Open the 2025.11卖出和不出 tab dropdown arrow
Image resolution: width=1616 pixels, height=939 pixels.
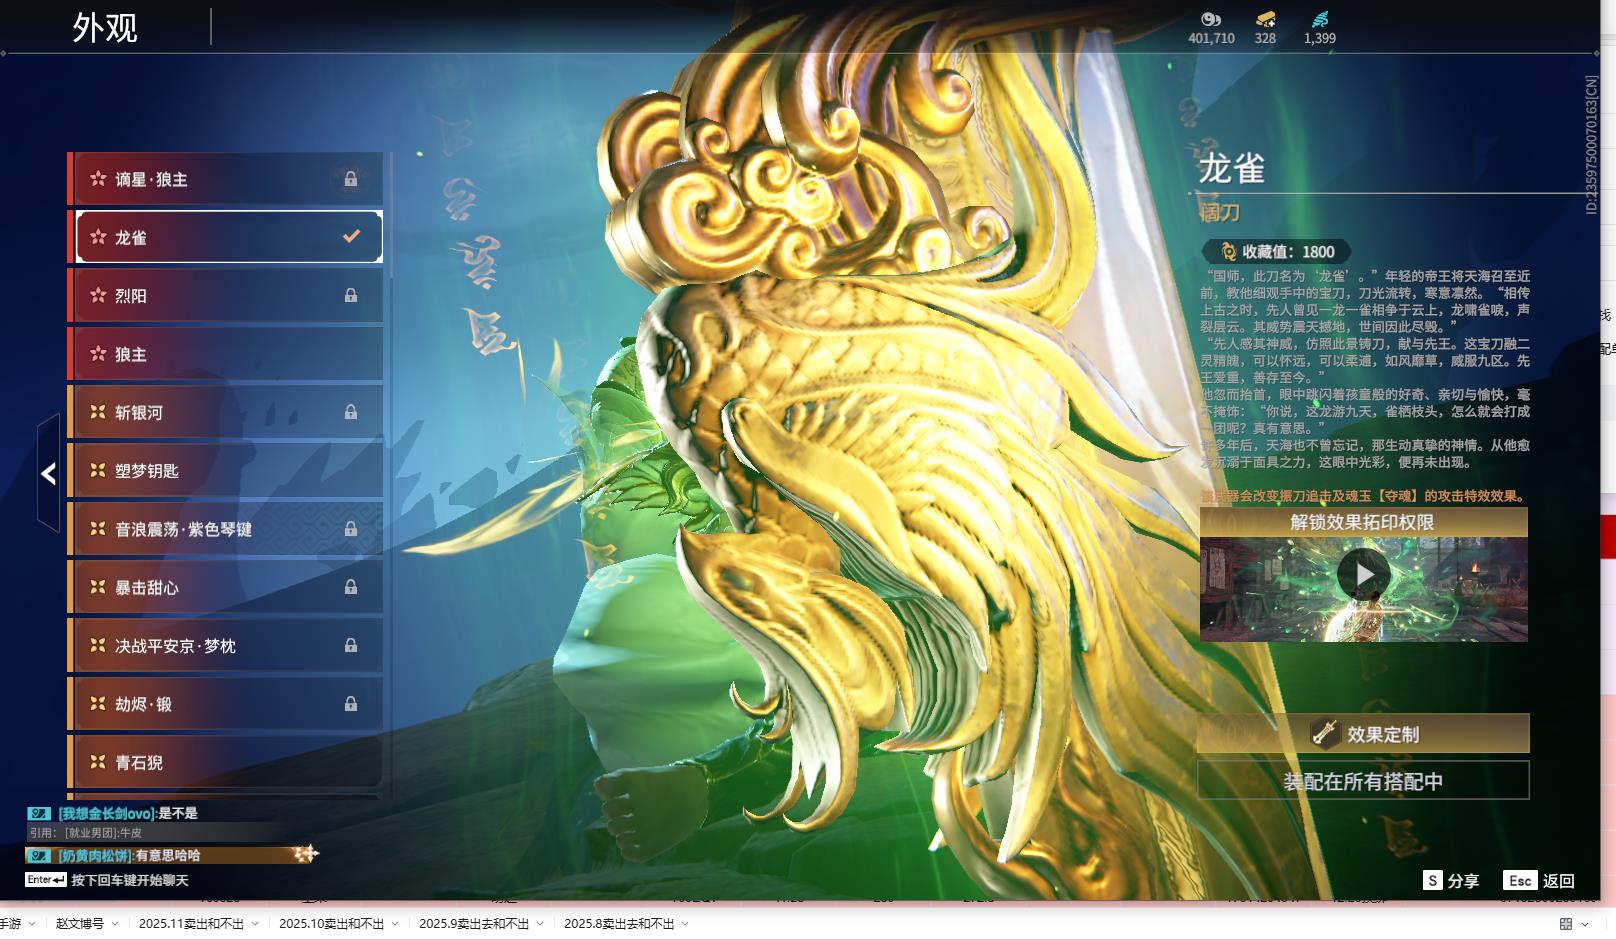[255, 924]
